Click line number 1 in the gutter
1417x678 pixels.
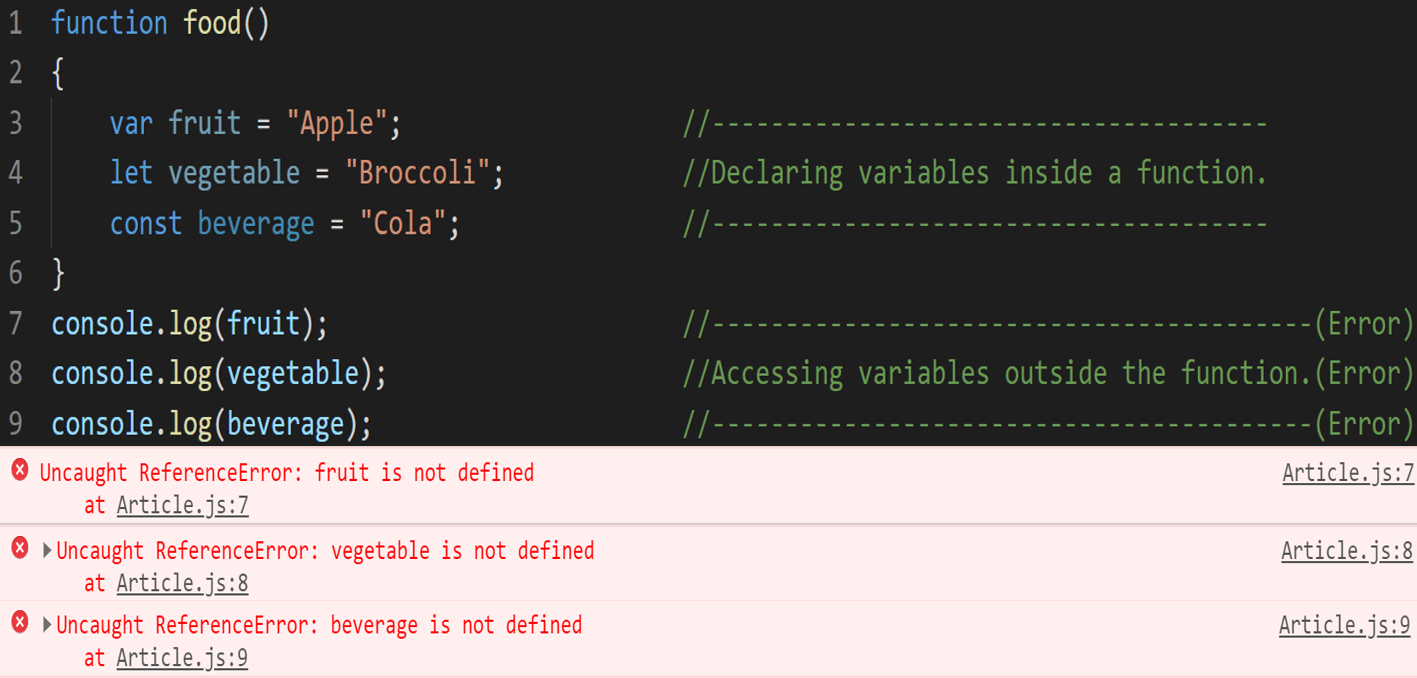point(15,23)
